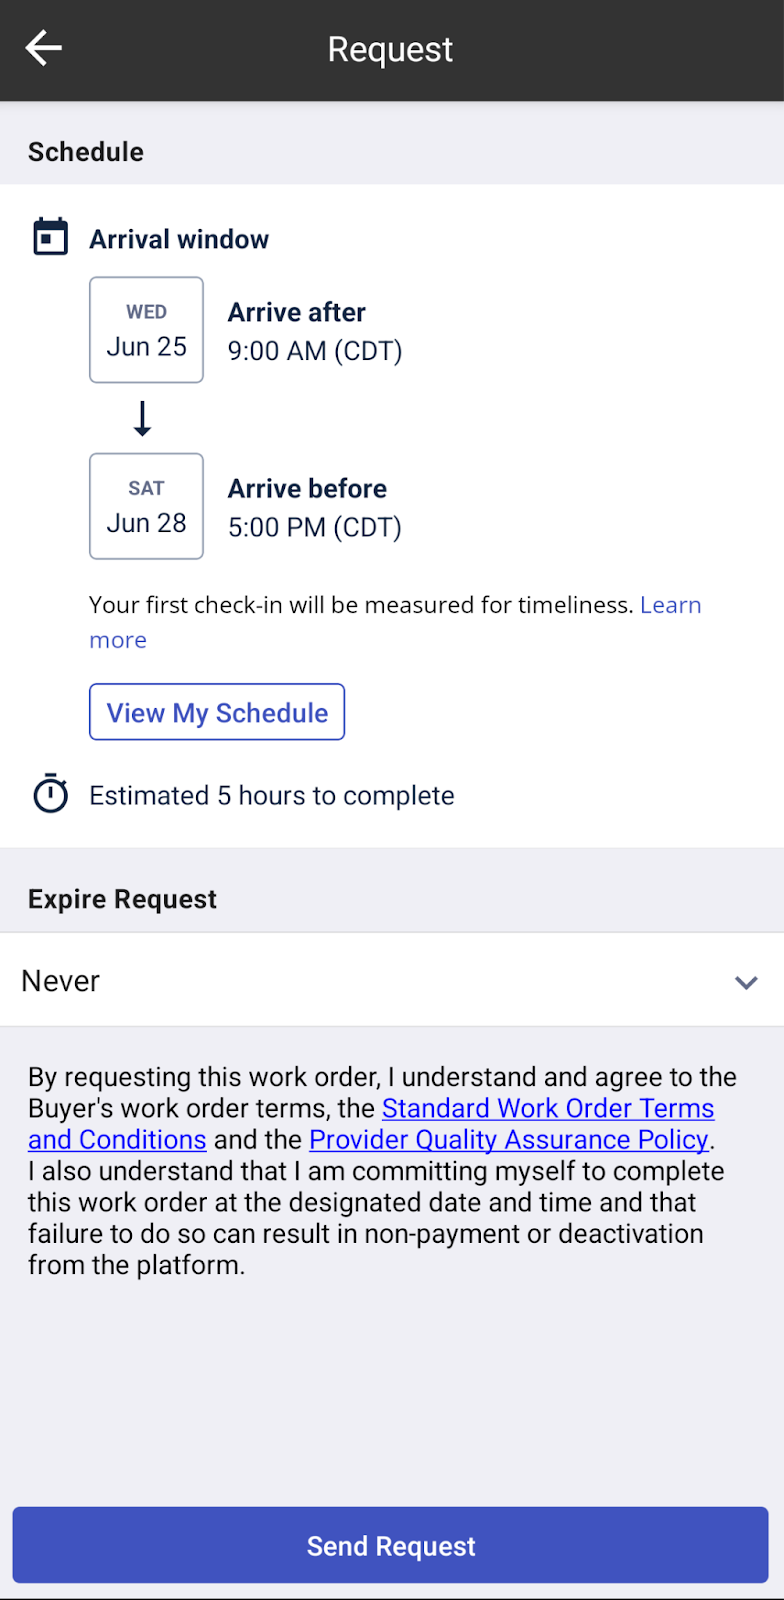Expand the Expire Request chevron arrow

(x=746, y=982)
